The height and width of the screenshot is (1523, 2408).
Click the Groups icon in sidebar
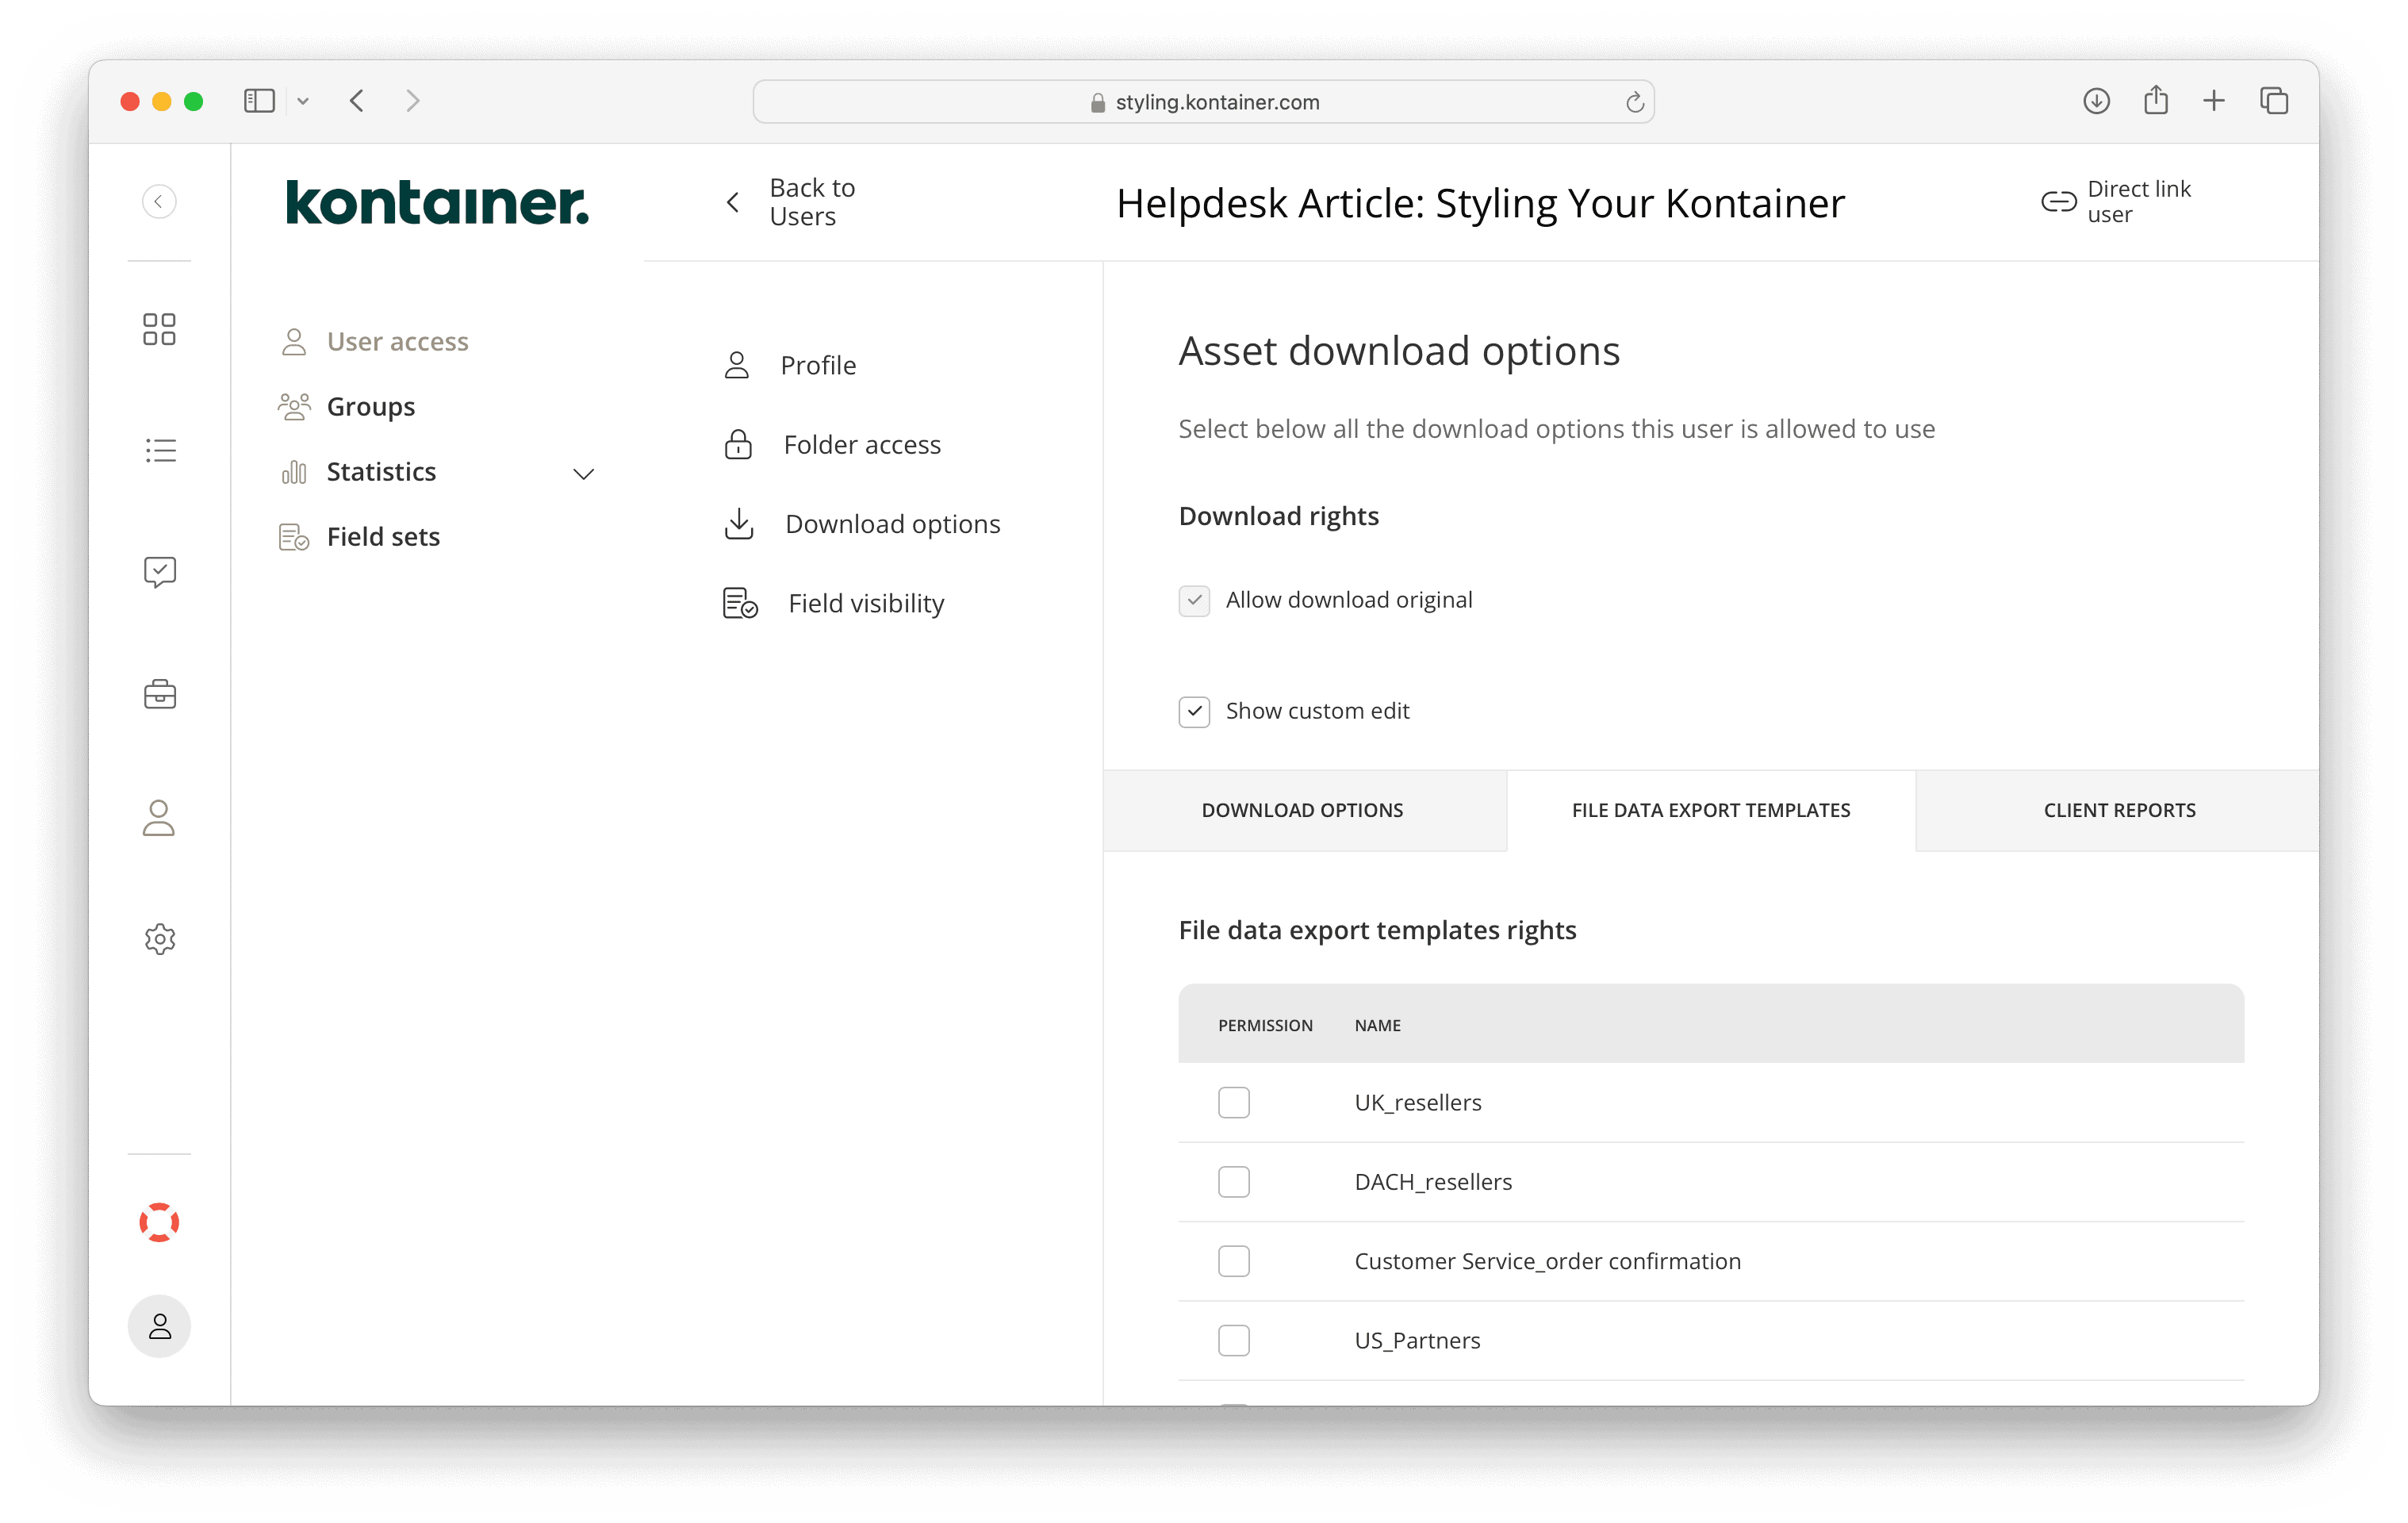[294, 405]
